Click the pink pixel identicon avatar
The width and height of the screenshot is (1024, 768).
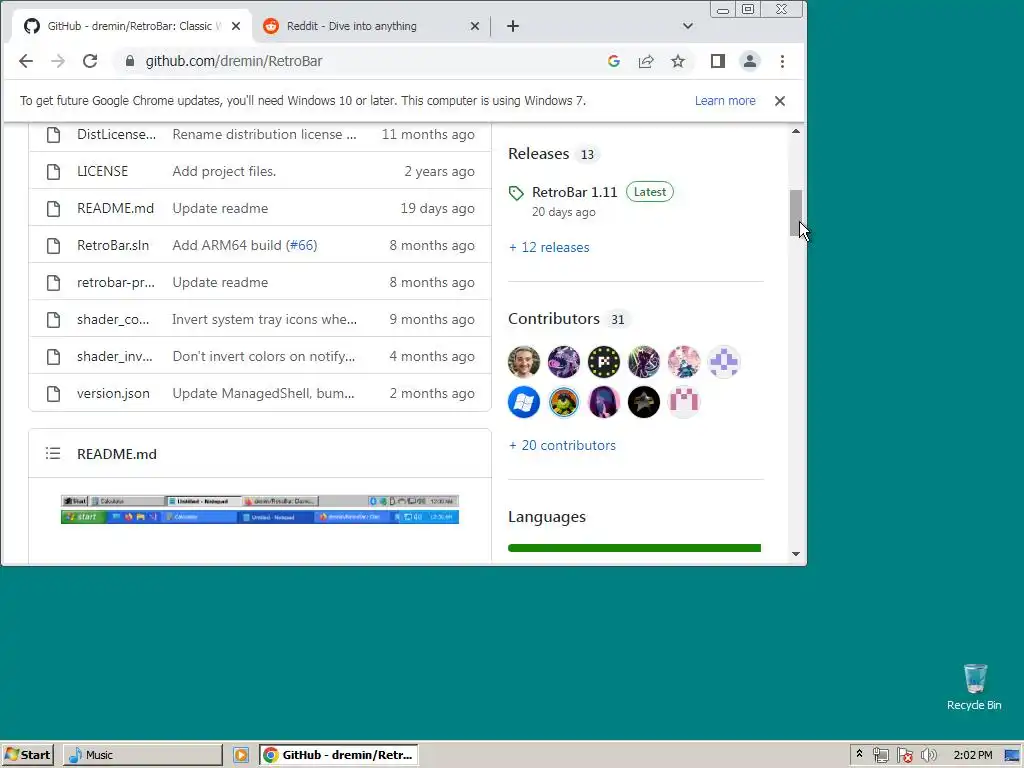coord(684,402)
